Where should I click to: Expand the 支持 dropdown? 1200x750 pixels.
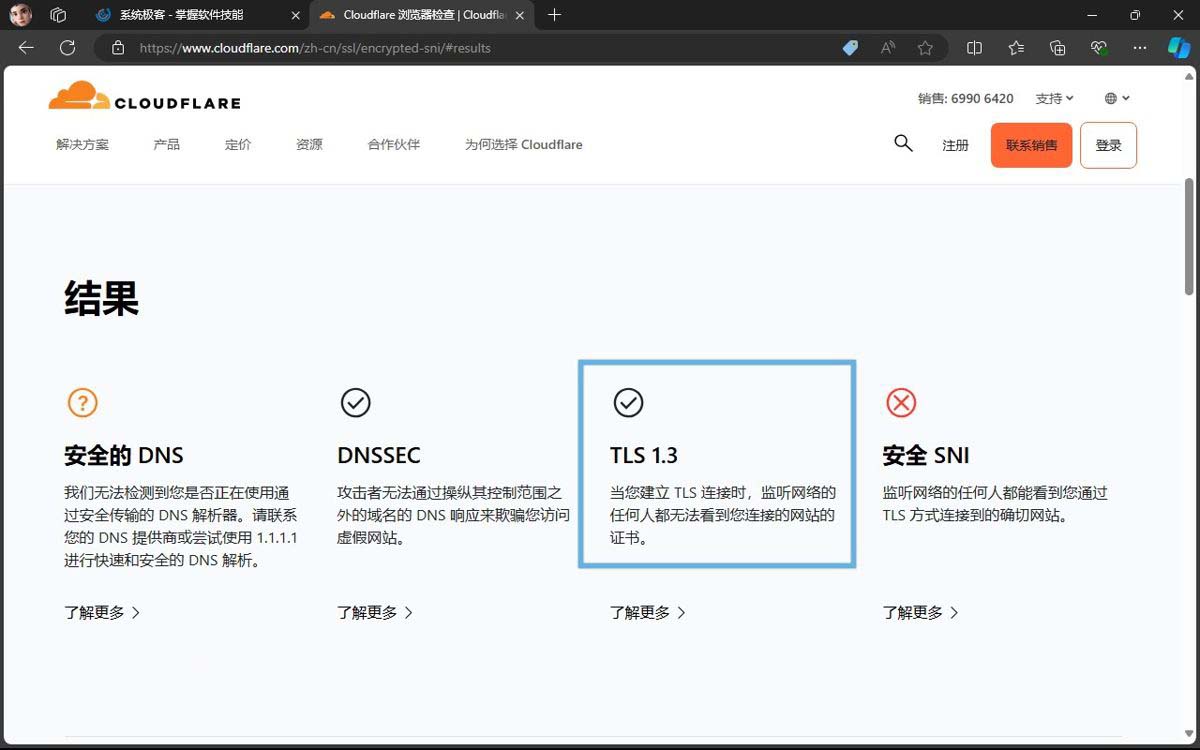pyautogui.click(x=1054, y=98)
